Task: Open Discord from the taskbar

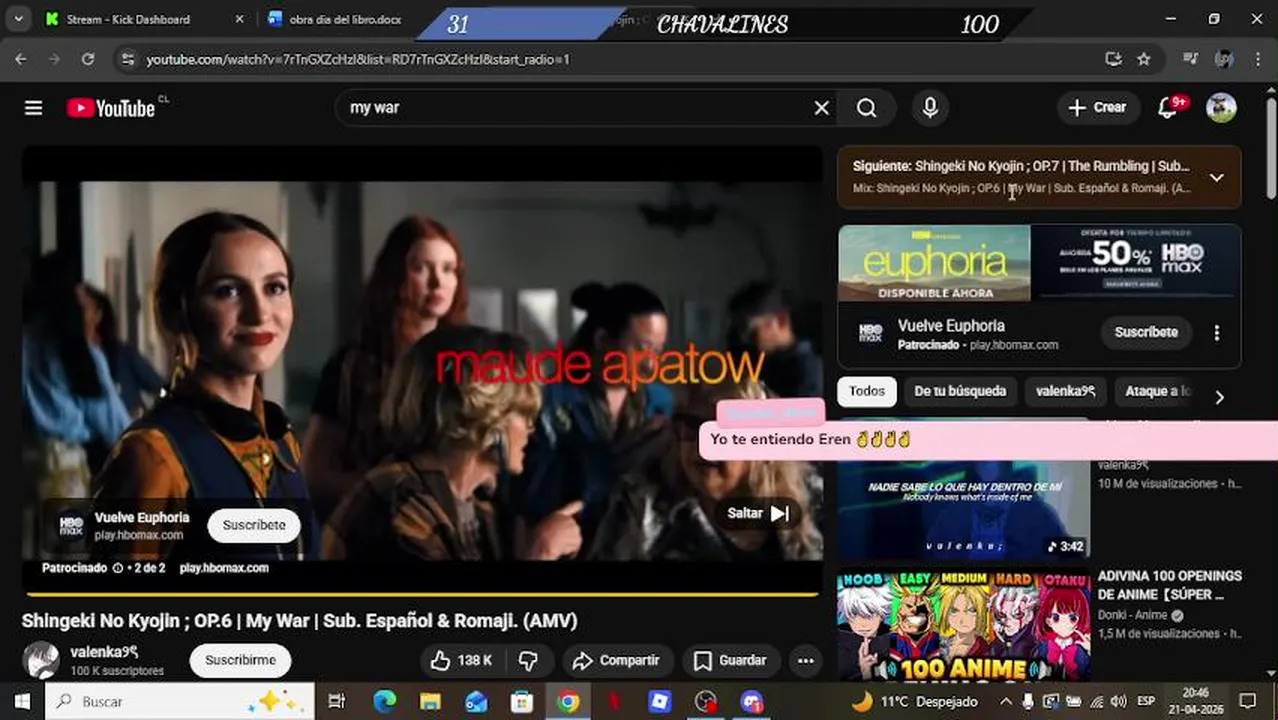Action: [752, 701]
